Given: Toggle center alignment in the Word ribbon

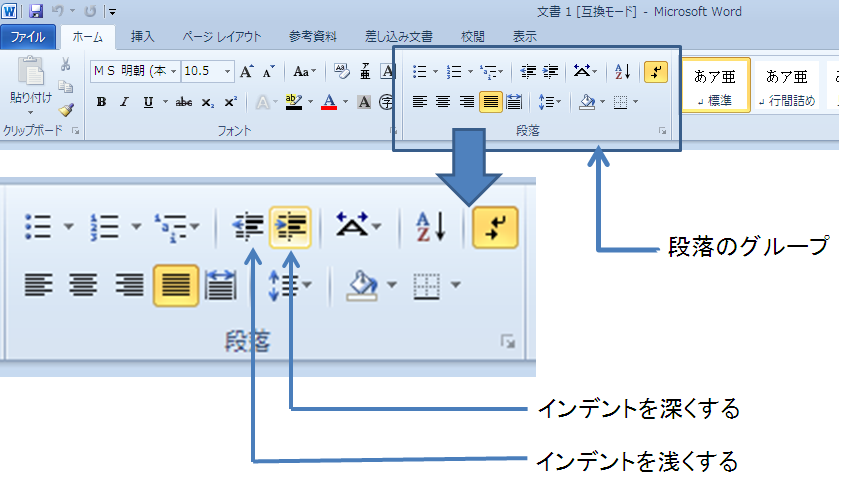Looking at the screenshot, I should (x=443, y=102).
